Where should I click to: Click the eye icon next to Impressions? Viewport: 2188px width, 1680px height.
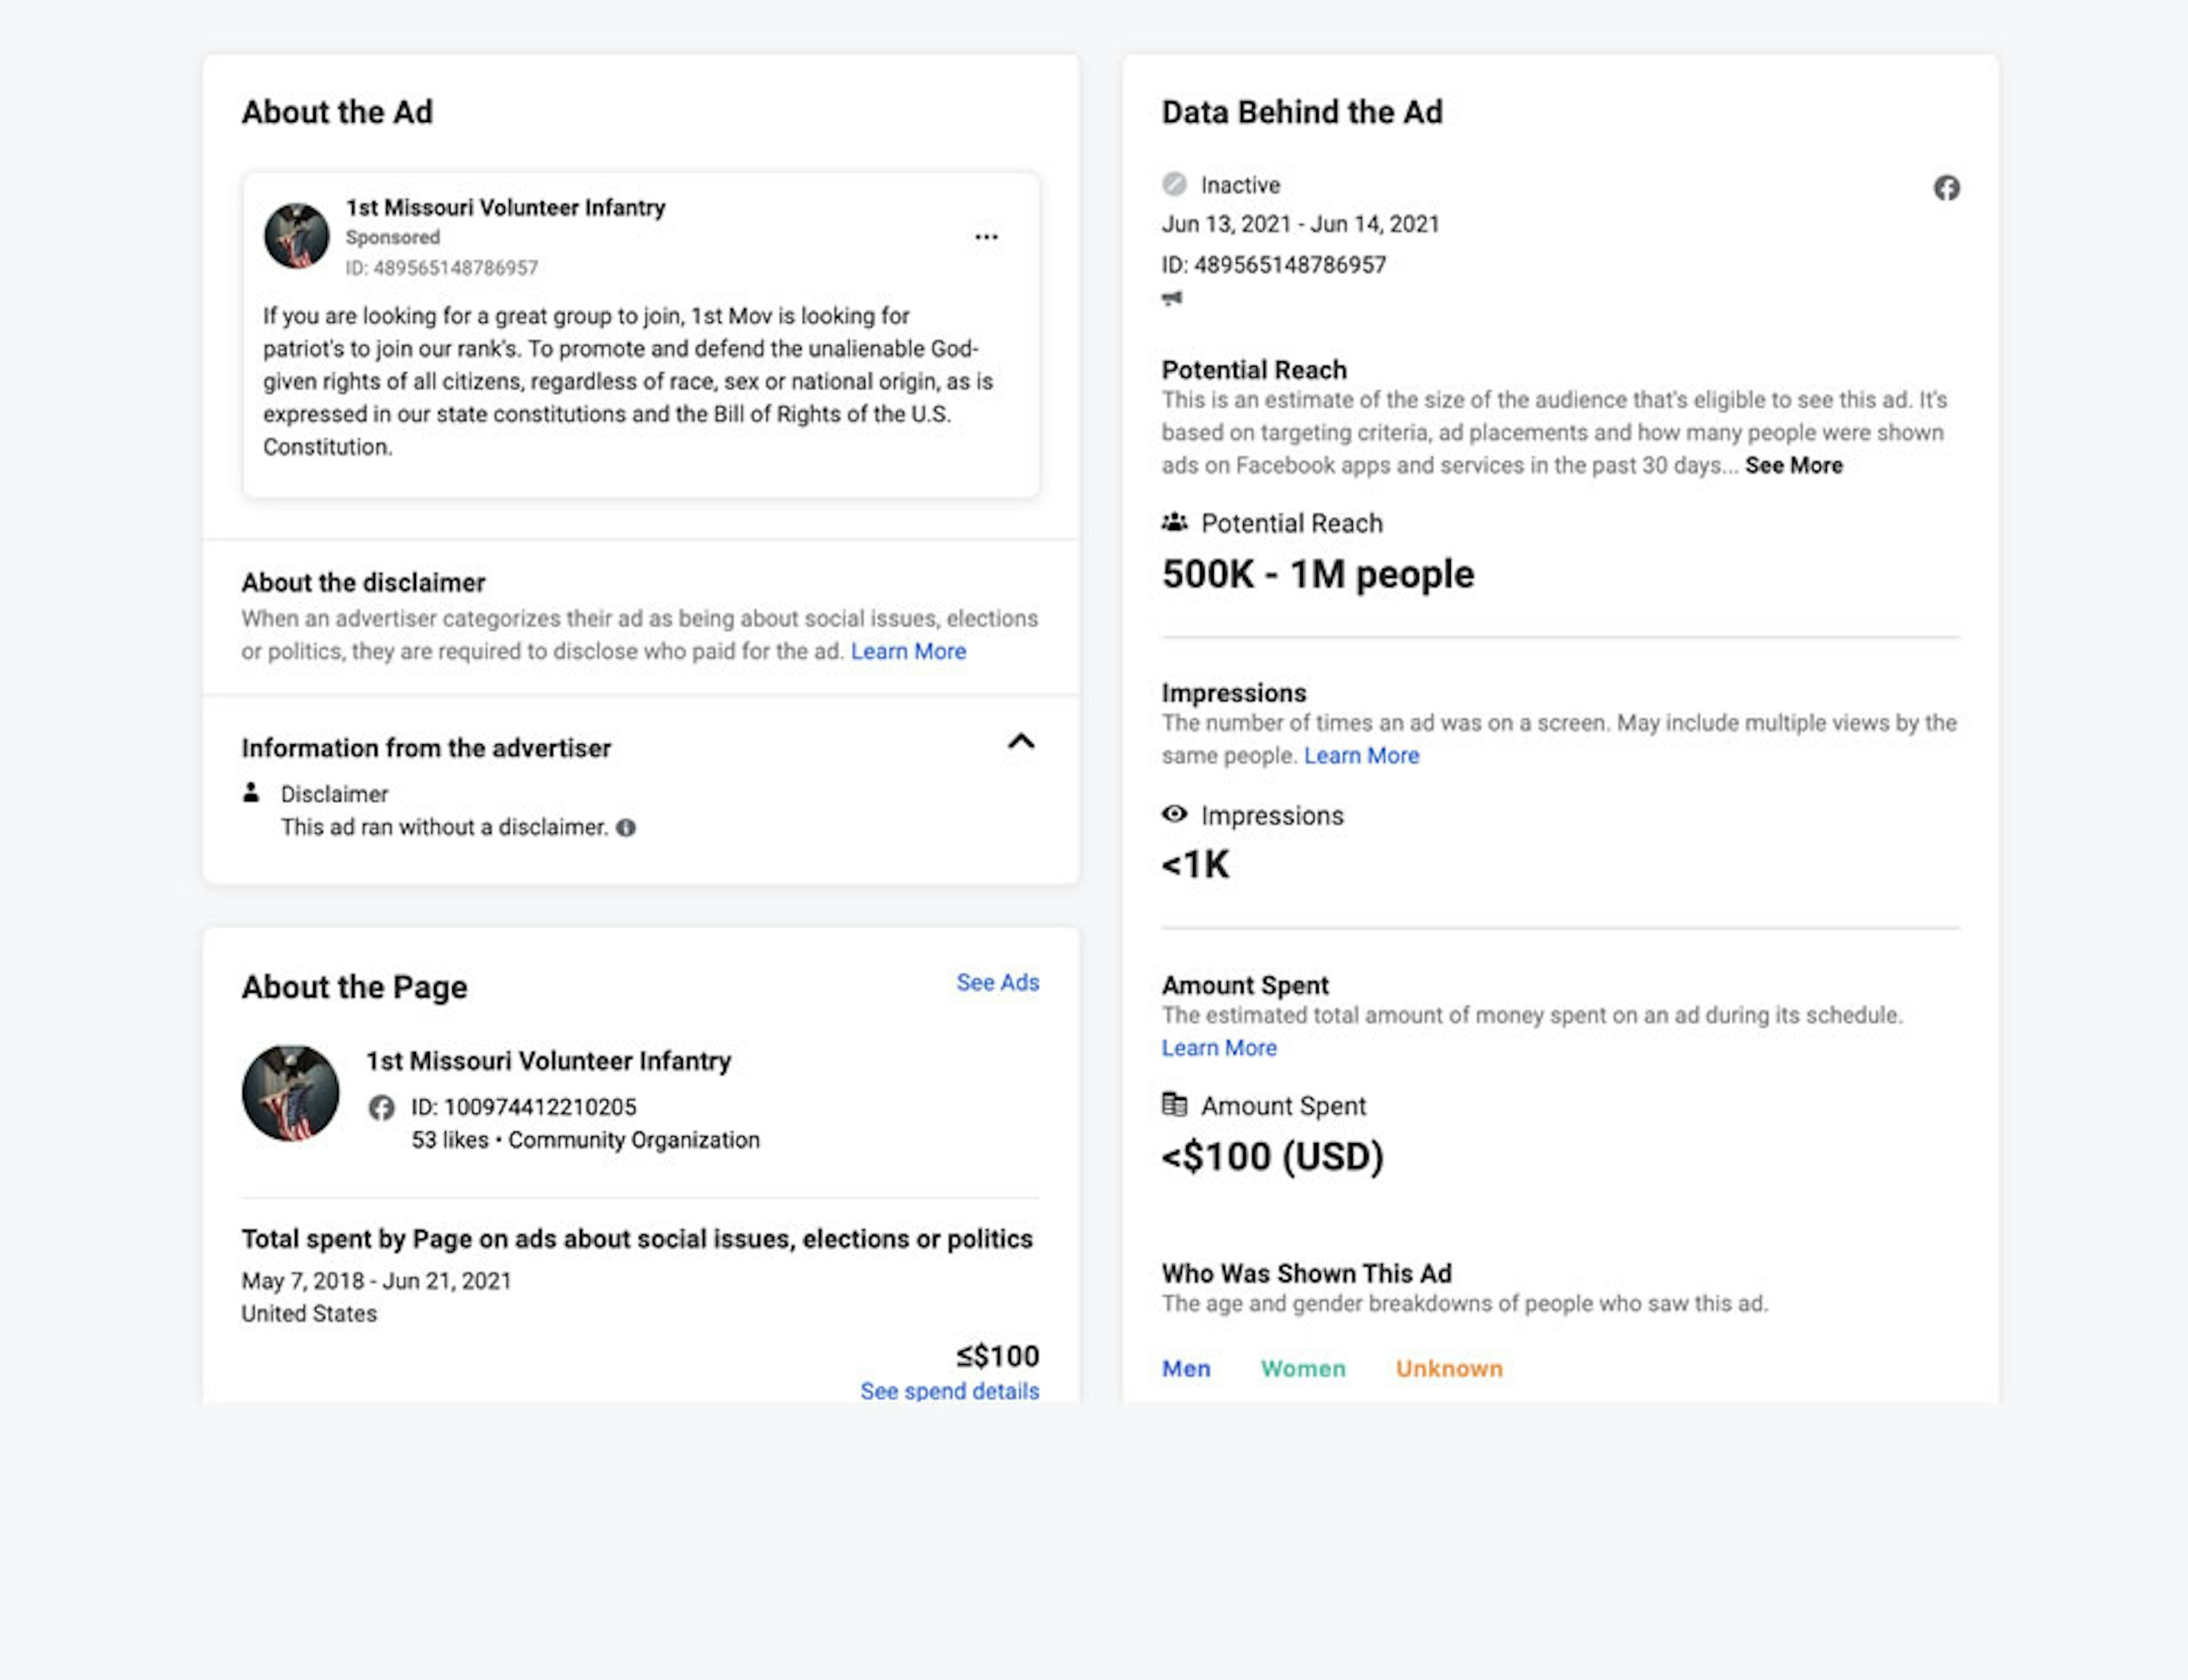pyautogui.click(x=1175, y=814)
